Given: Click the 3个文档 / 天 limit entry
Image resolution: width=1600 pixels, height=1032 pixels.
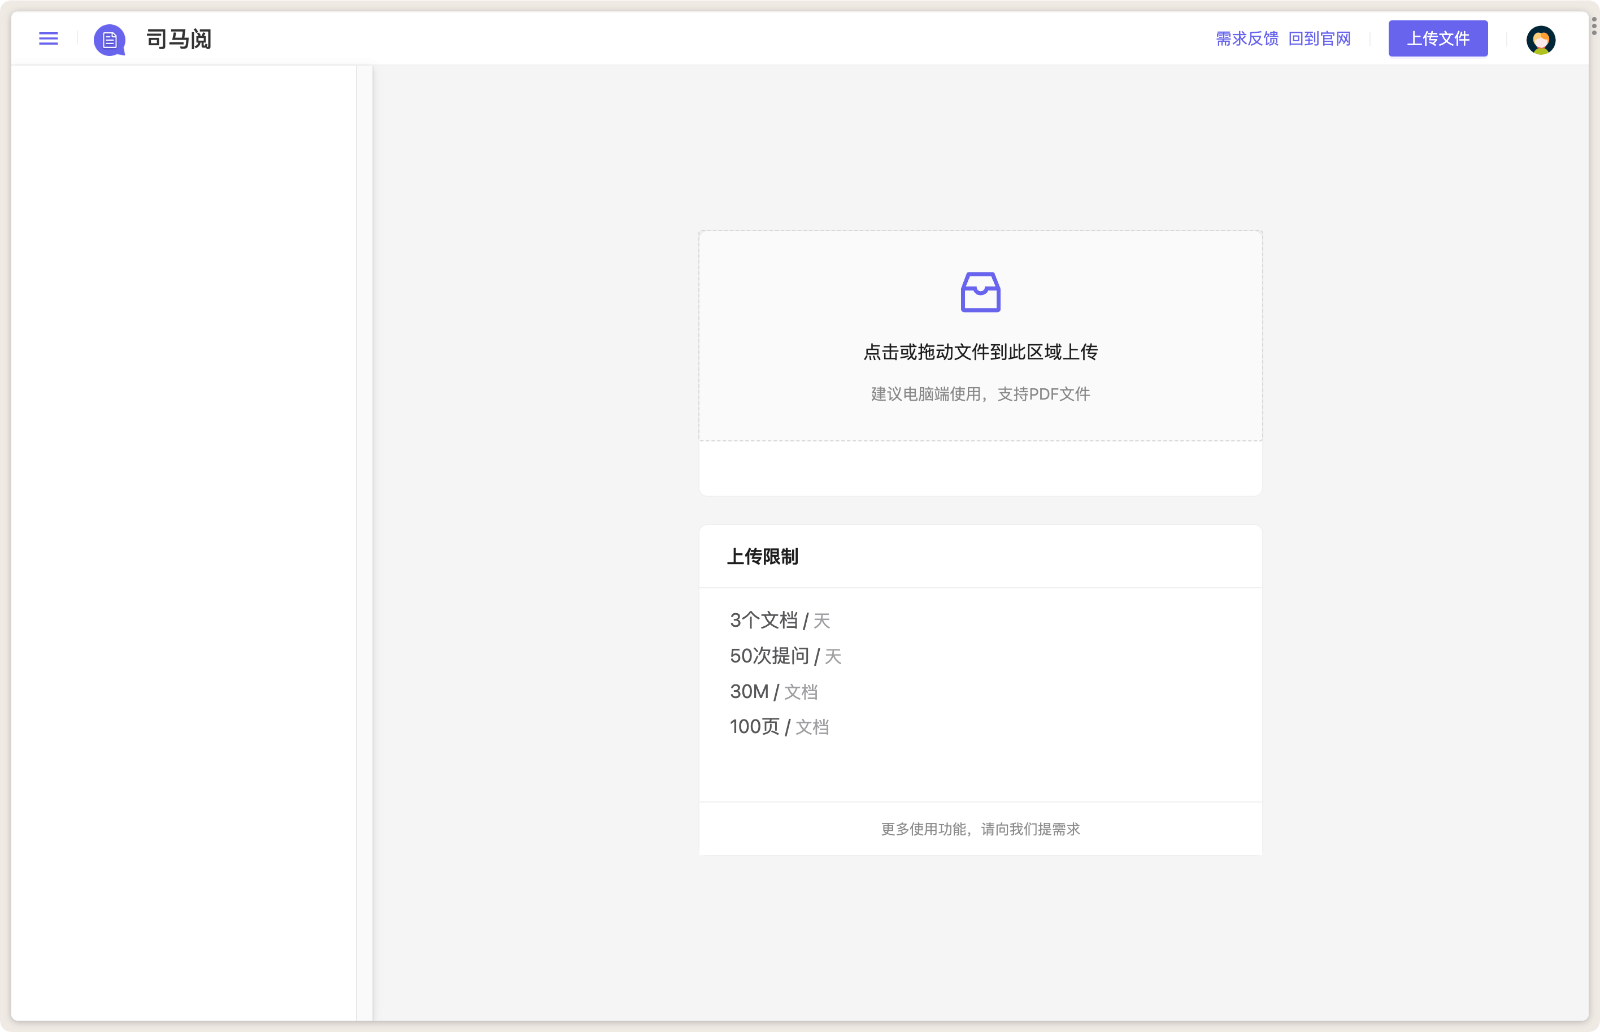Looking at the screenshot, I should (x=779, y=620).
